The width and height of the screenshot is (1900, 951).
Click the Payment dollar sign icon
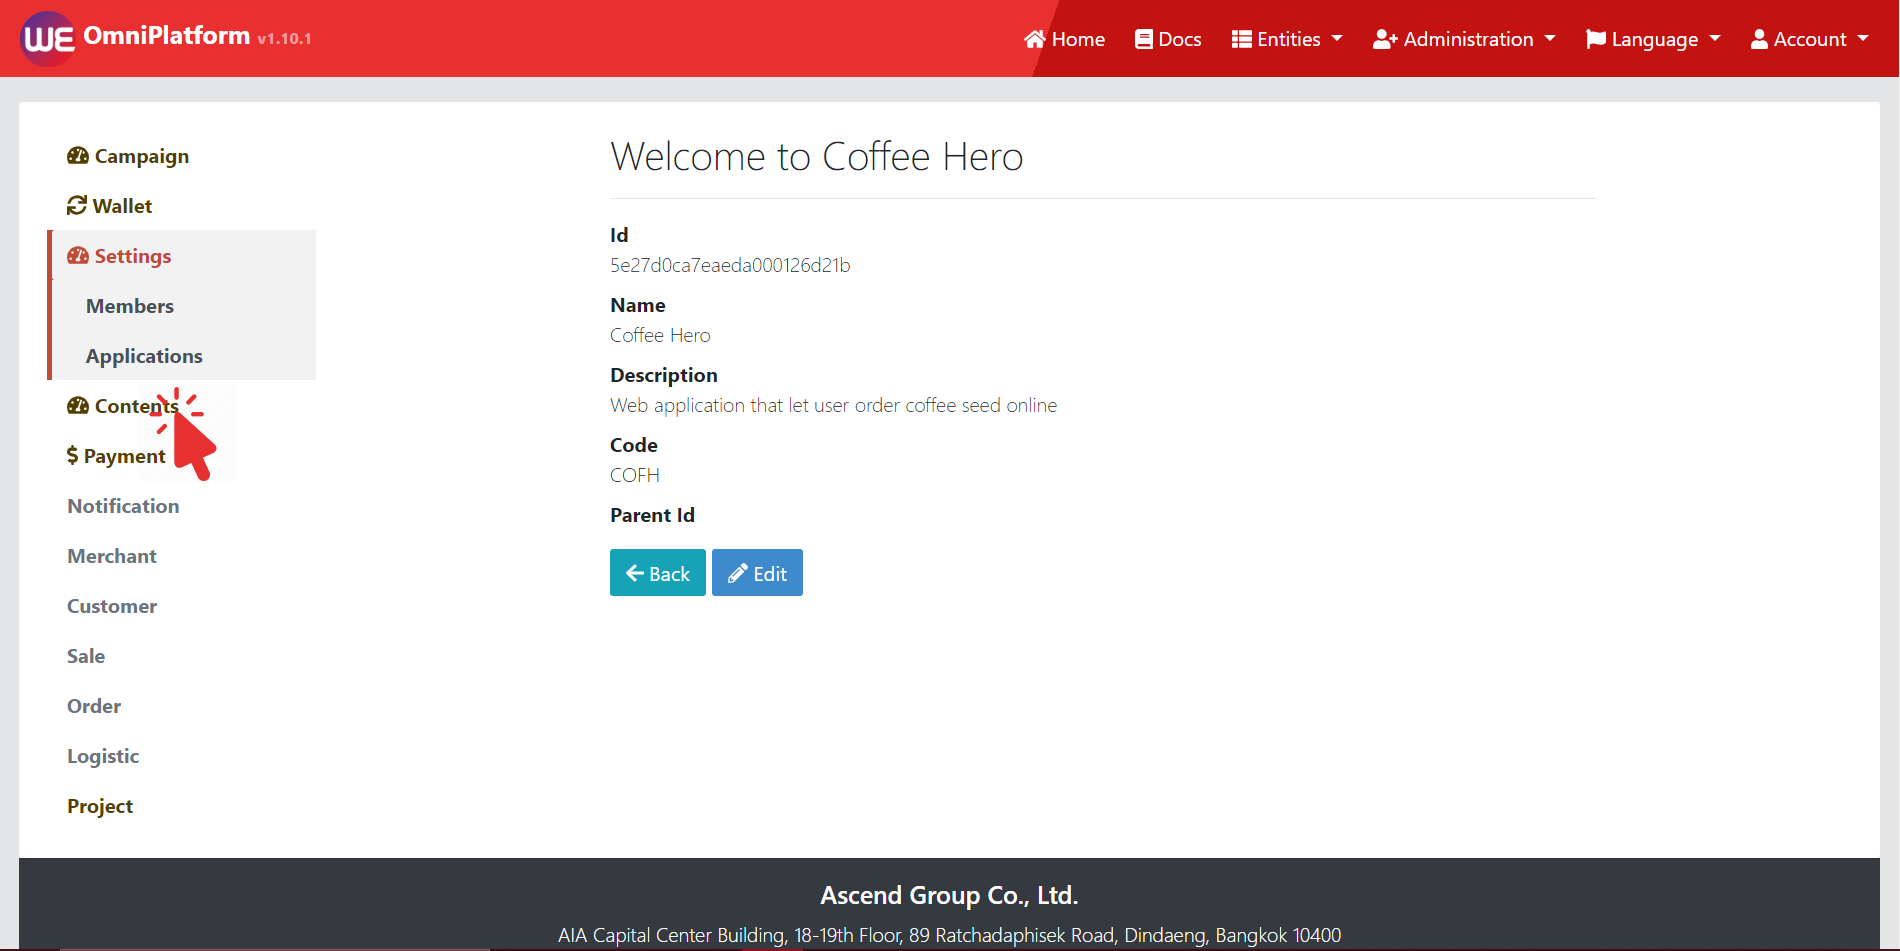click(72, 456)
